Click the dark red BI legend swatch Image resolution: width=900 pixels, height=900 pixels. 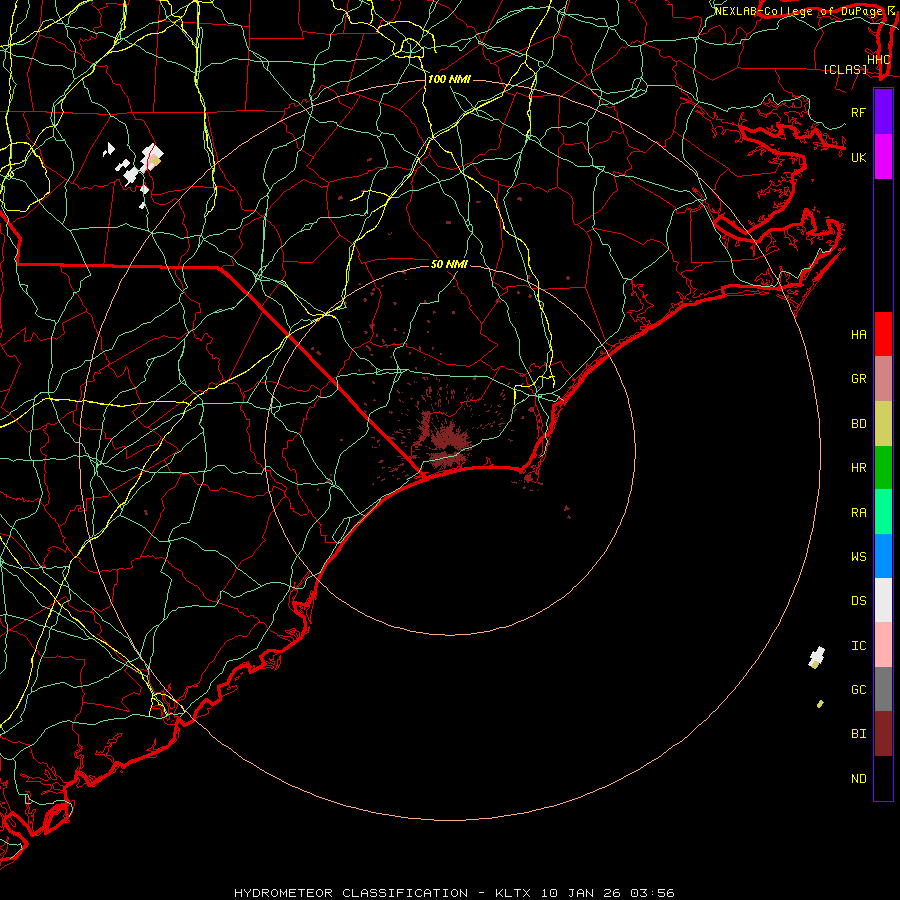click(x=883, y=734)
